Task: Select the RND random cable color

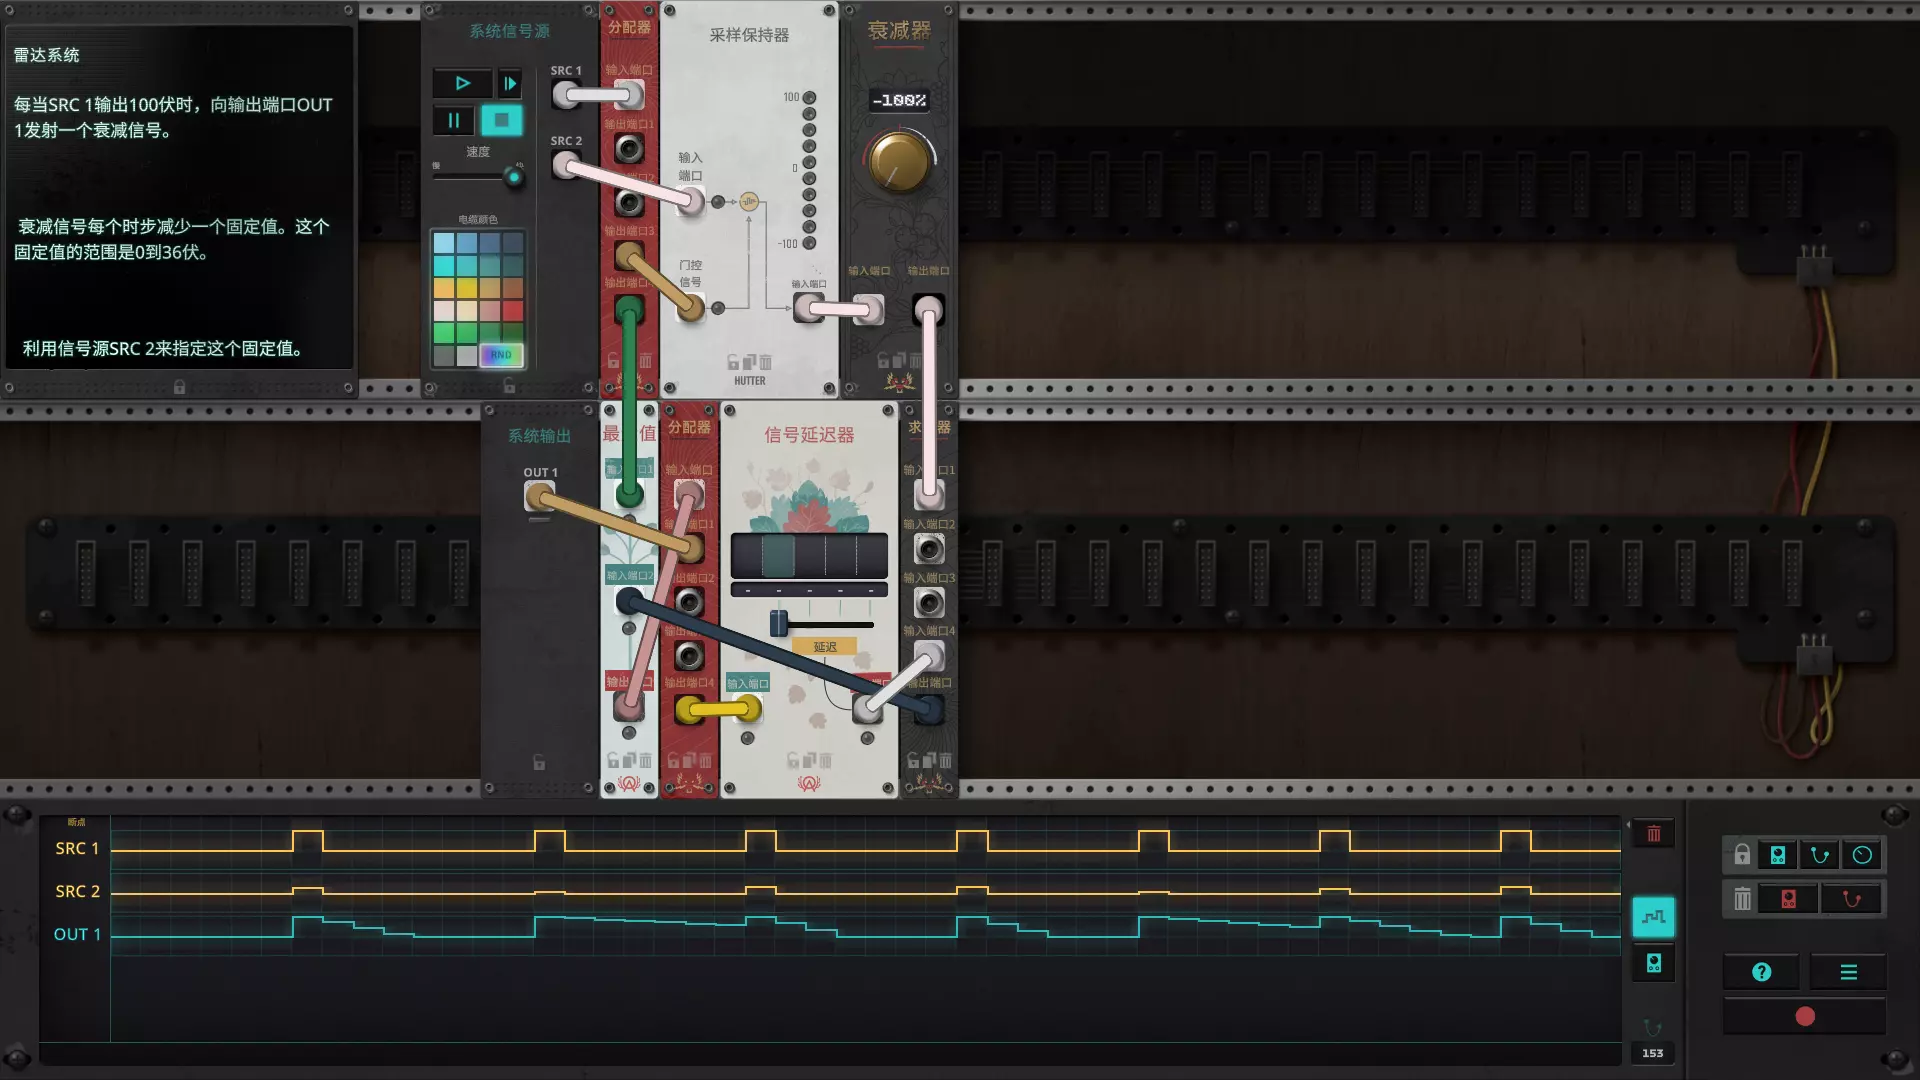Action: (501, 355)
